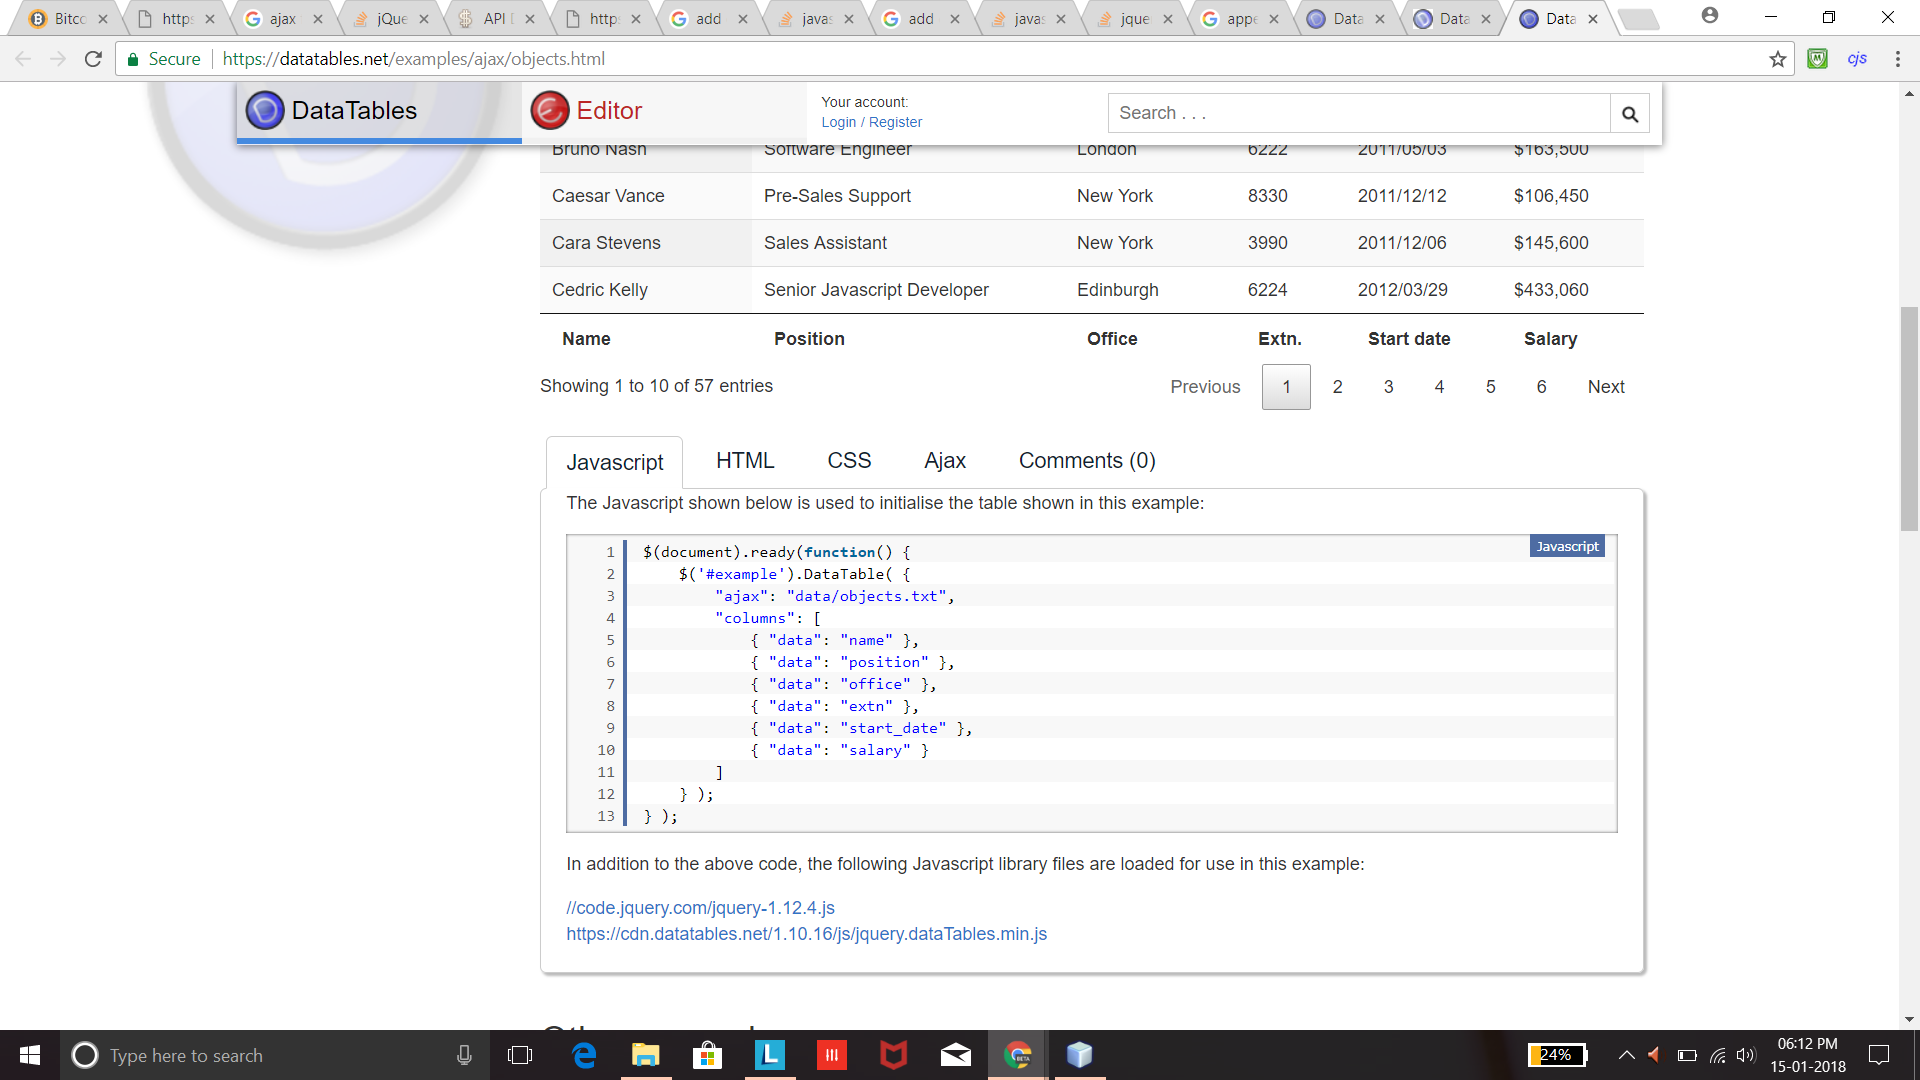1920x1080 pixels.
Task: Click the scrollbar down arrow
Action: 1909,1020
